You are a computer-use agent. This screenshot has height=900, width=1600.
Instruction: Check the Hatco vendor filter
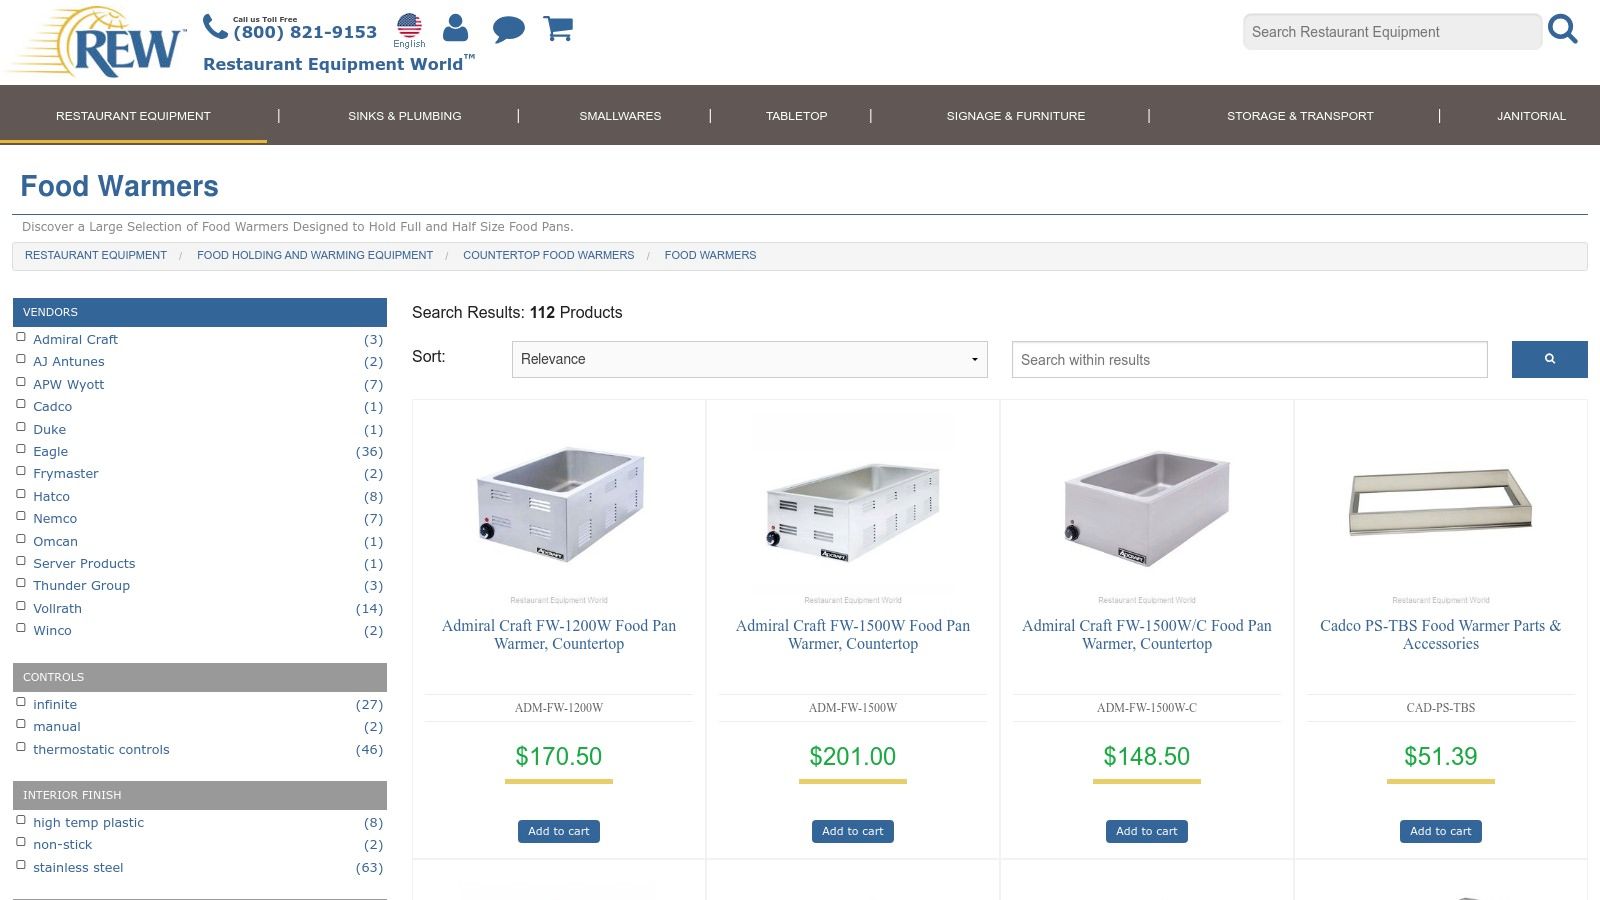coord(21,494)
